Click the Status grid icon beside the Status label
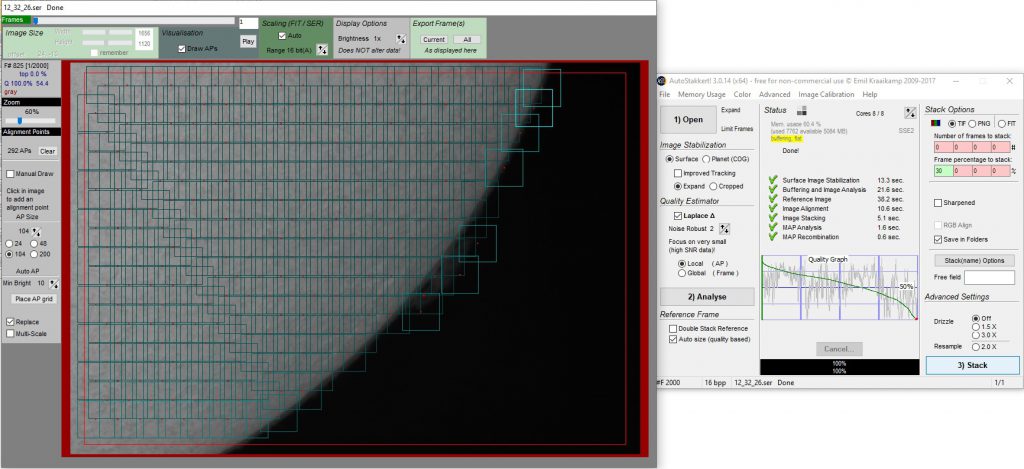The width and height of the screenshot is (1024, 469). pyautogui.click(x=803, y=109)
